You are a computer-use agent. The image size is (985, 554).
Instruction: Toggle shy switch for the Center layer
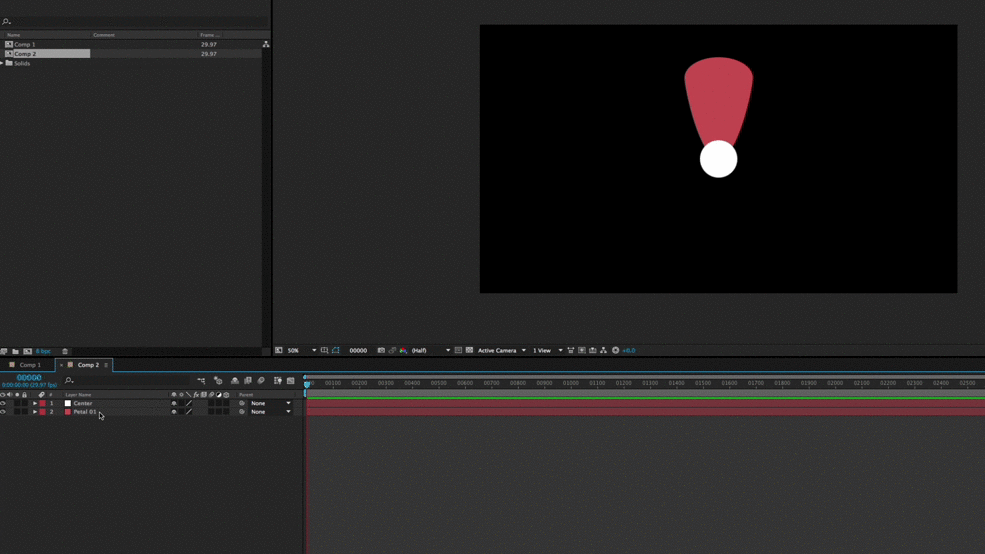(x=174, y=403)
